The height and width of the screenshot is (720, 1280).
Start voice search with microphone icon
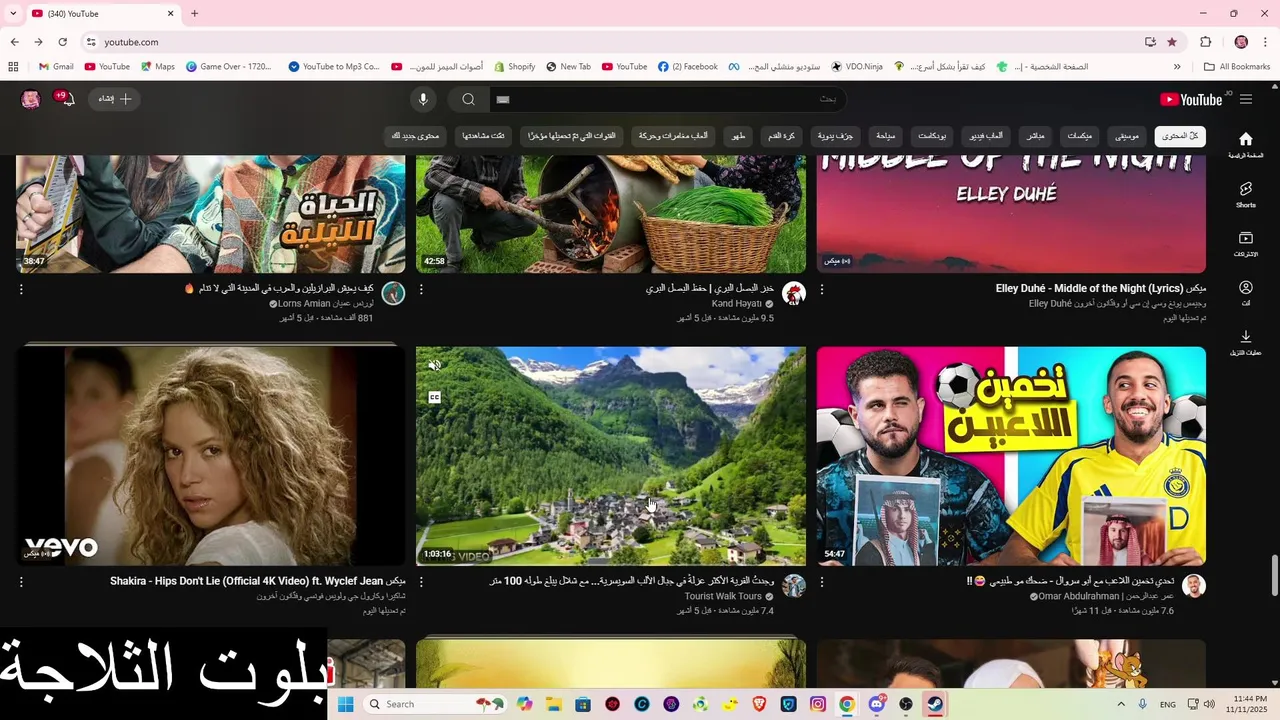(423, 99)
